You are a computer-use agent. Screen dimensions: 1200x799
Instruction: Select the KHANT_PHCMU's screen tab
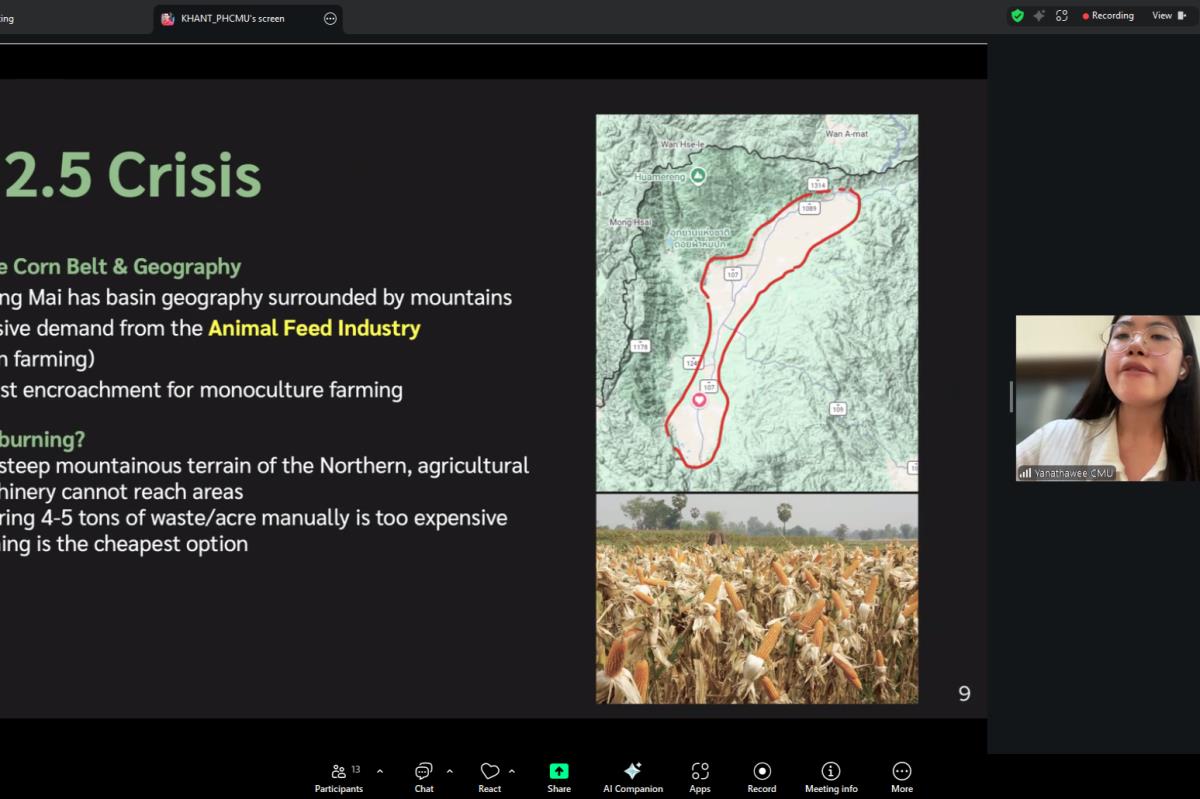pos(235,18)
